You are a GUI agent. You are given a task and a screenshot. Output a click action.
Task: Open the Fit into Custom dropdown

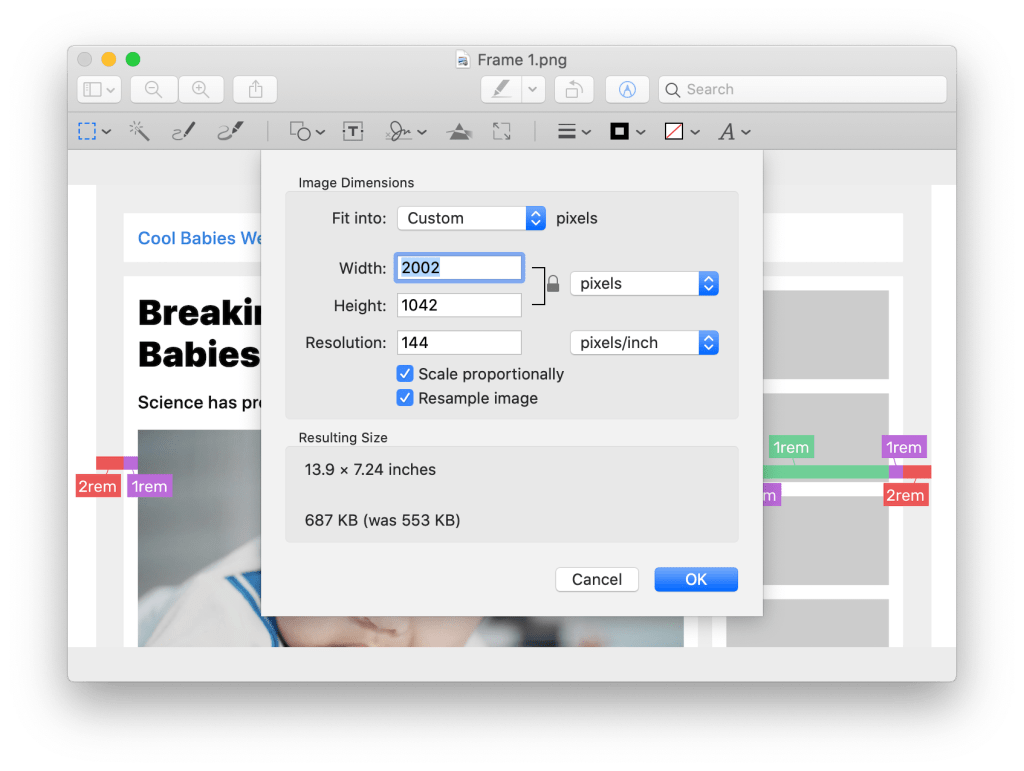click(x=471, y=218)
